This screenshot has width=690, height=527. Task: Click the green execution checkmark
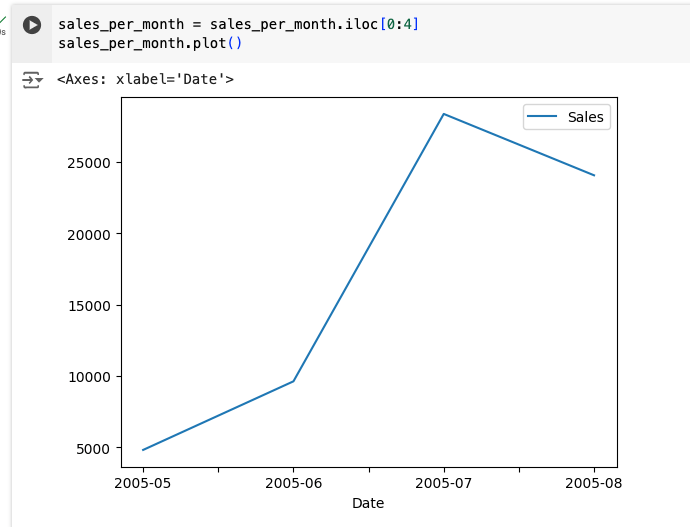(3, 20)
